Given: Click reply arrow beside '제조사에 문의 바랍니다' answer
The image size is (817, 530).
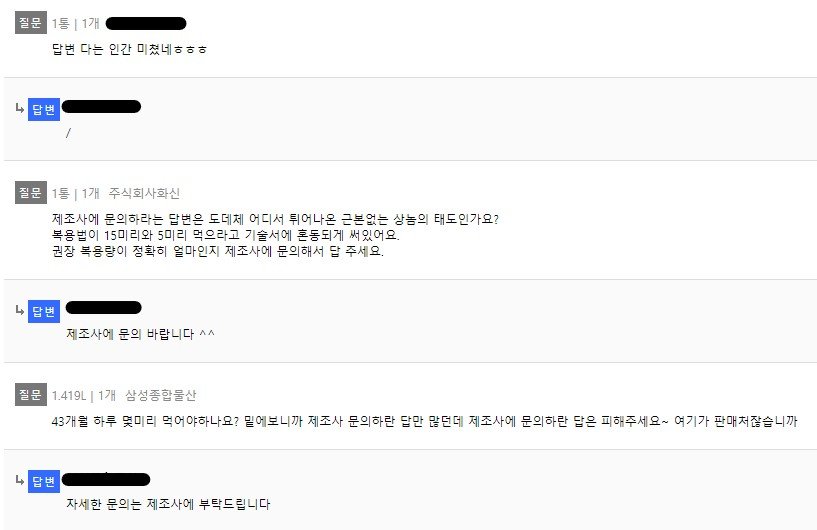Looking at the screenshot, I should 20,310.
